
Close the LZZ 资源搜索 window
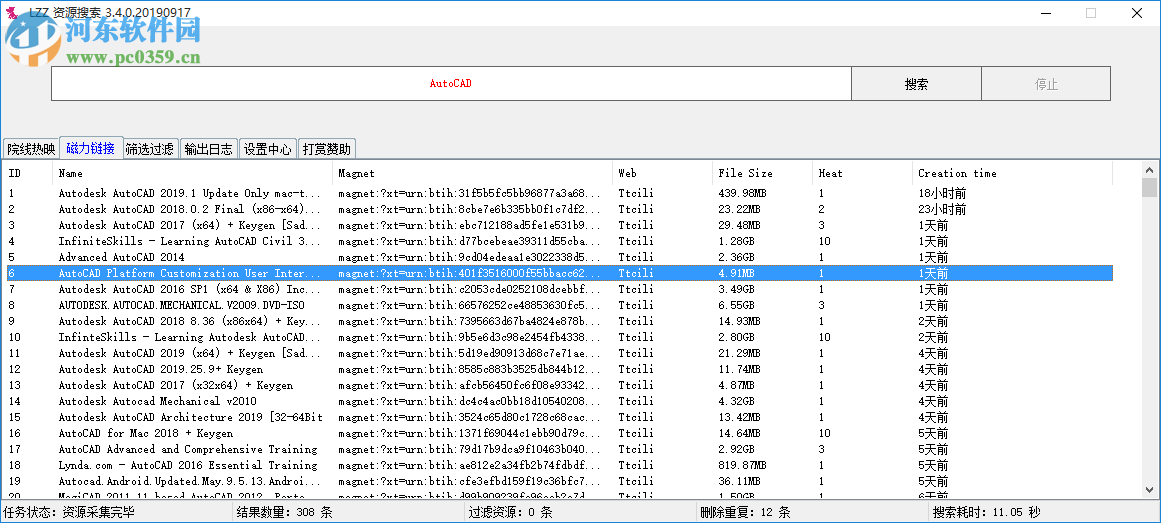(x=1137, y=13)
